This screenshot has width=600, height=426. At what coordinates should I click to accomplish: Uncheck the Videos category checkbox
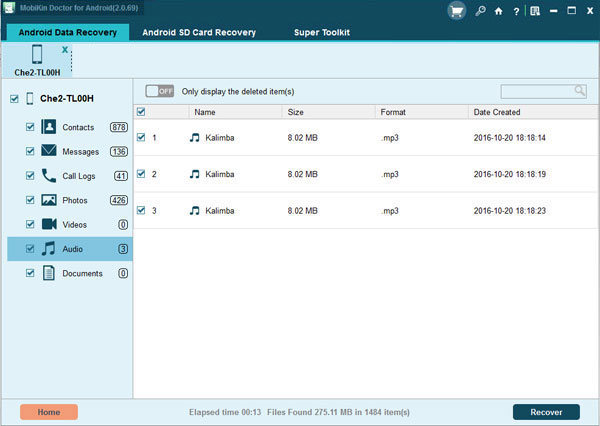point(30,224)
